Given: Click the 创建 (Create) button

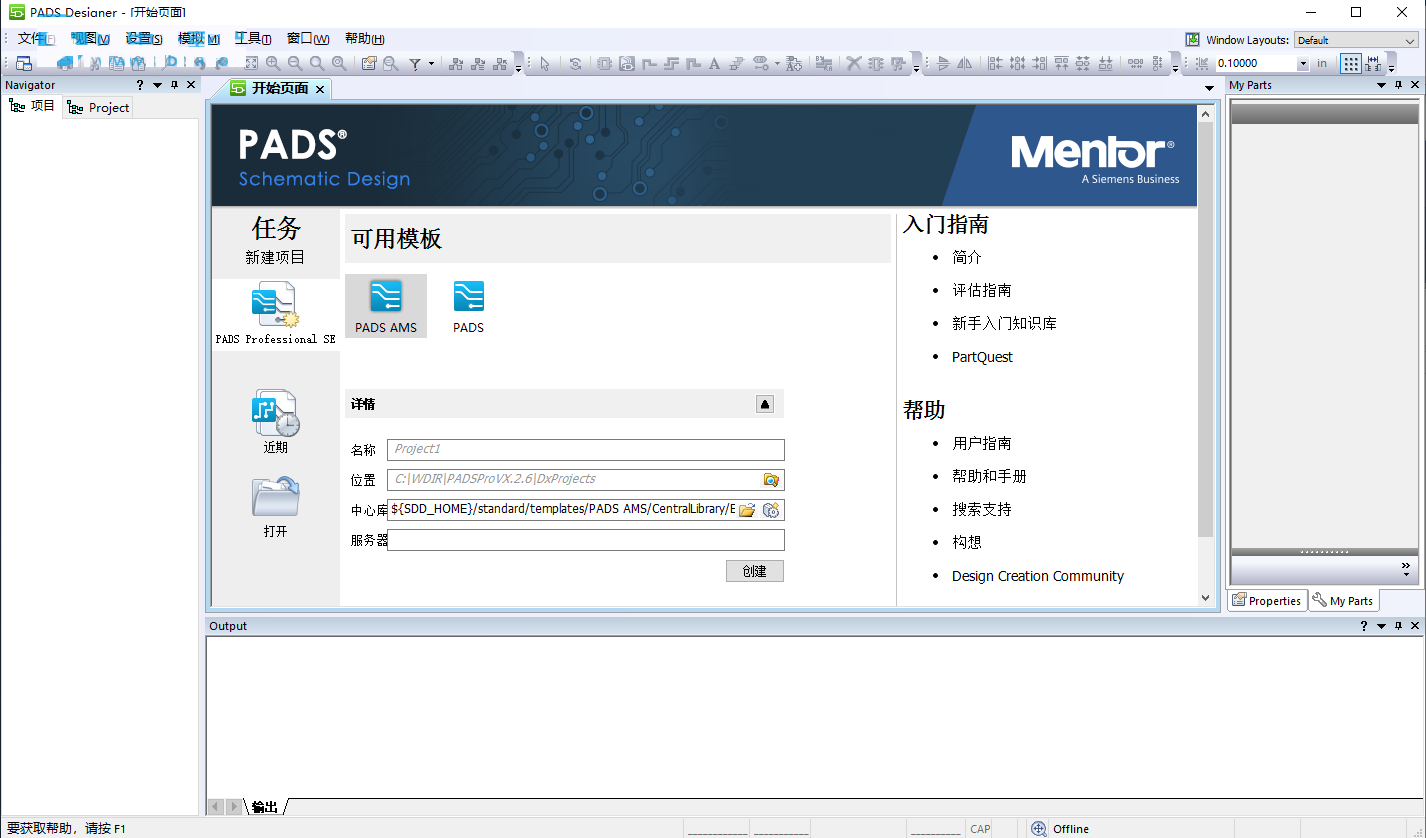Looking at the screenshot, I should pos(755,571).
